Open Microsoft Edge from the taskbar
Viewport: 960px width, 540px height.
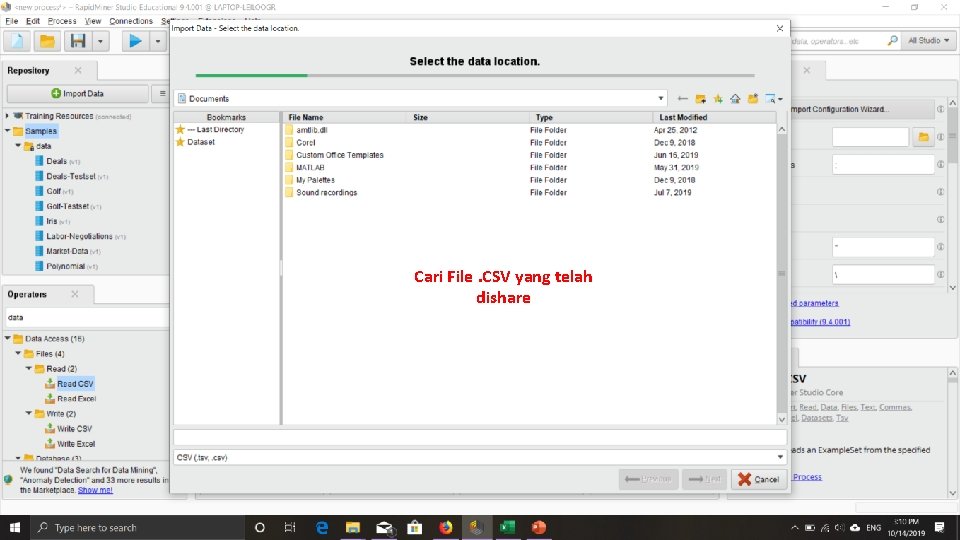[x=321, y=527]
